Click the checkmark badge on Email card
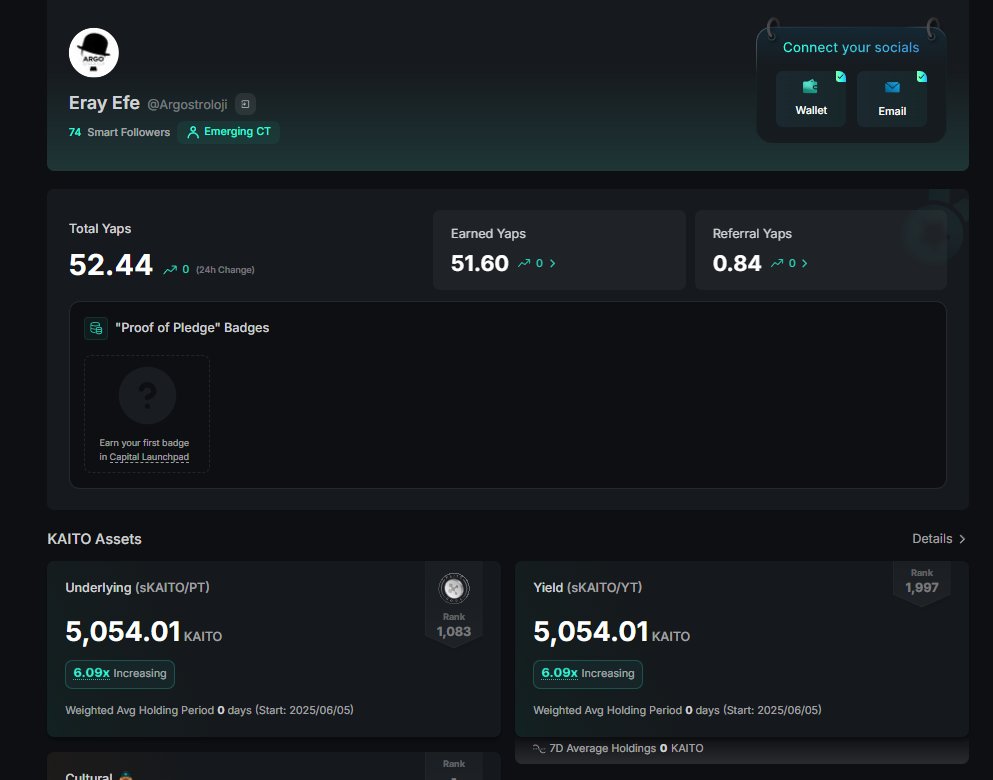This screenshot has height=780, width=993. pos(921,77)
